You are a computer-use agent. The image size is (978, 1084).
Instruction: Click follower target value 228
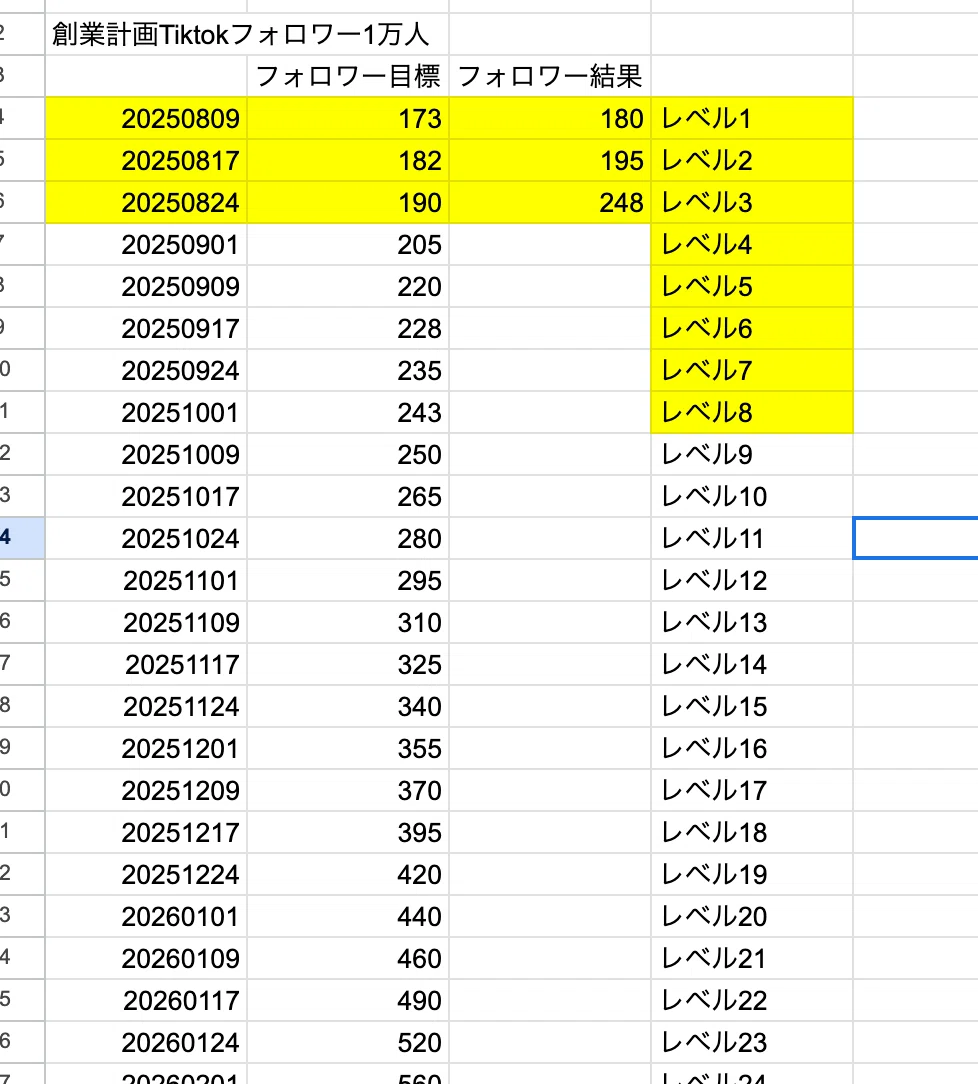(x=348, y=328)
